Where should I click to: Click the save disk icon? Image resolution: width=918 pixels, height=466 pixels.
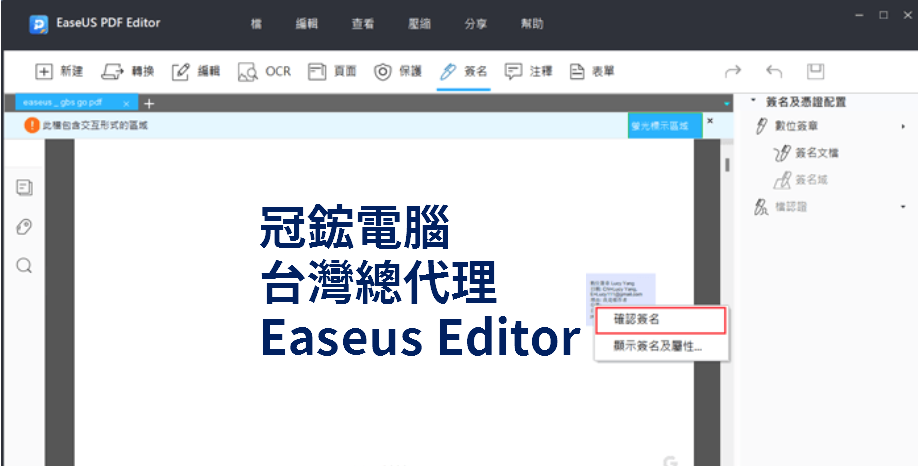tap(816, 71)
